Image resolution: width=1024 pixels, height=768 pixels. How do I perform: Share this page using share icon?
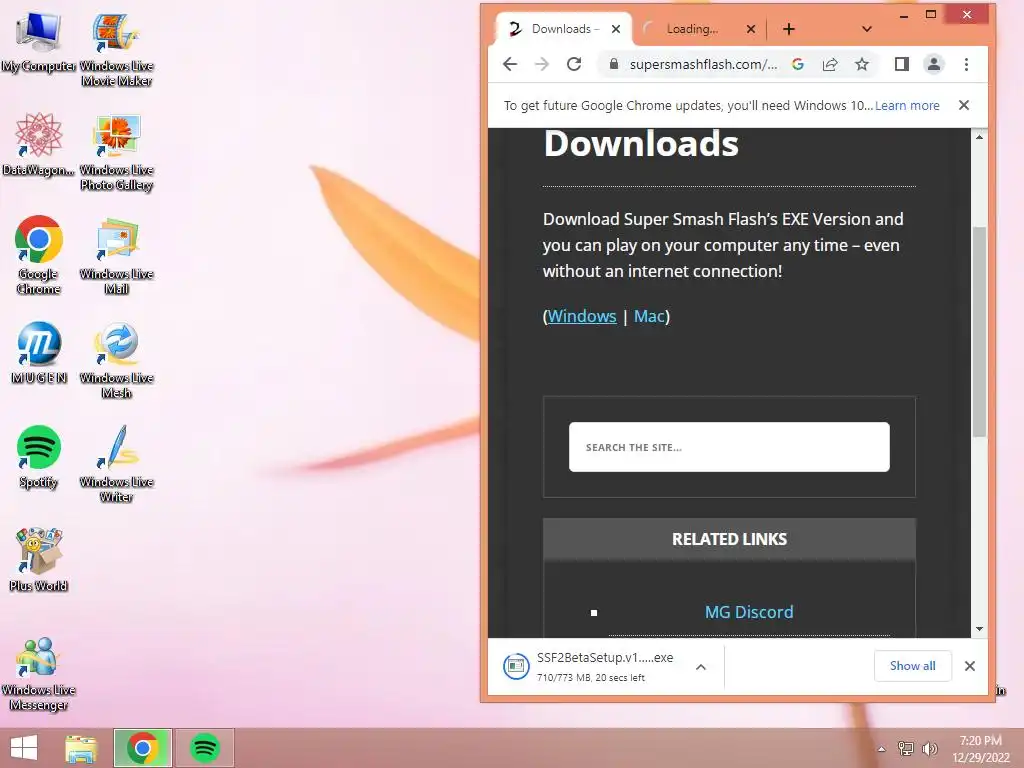click(830, 64)
